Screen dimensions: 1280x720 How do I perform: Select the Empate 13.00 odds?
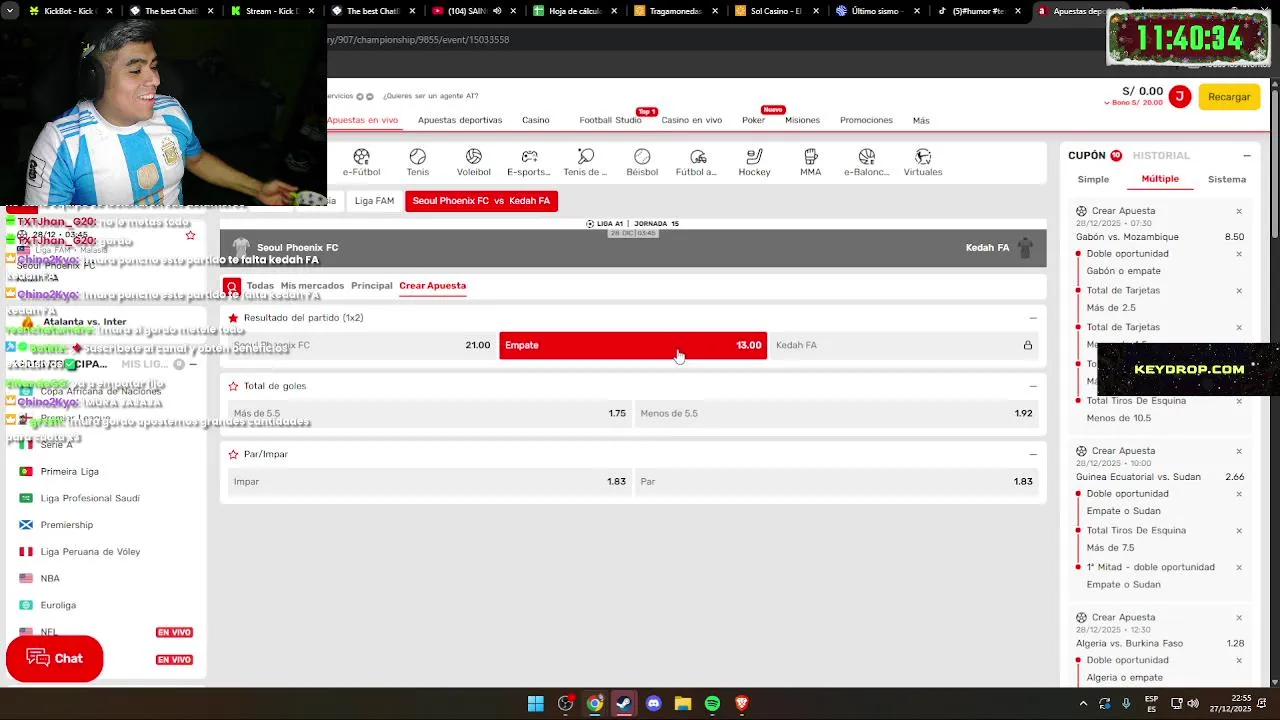(x=633, y=345)
